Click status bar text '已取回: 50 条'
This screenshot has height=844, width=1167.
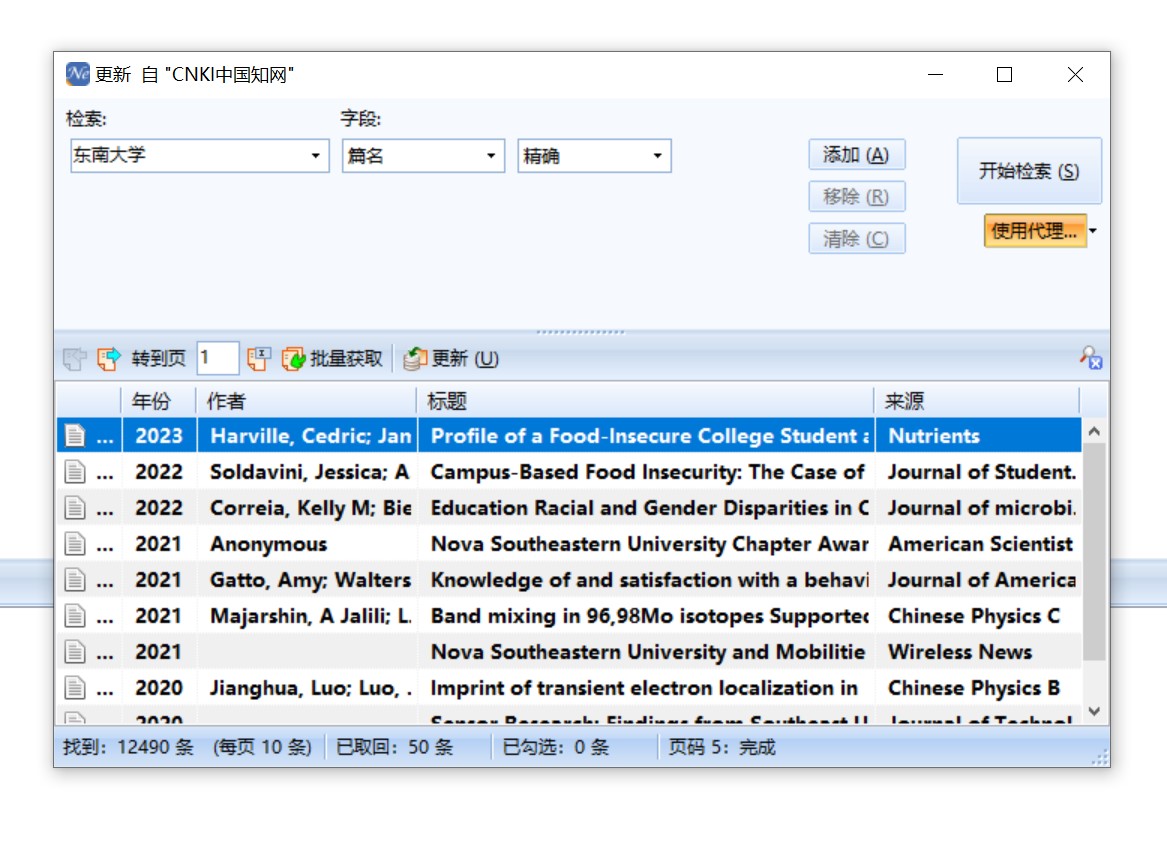click(394, 747)
